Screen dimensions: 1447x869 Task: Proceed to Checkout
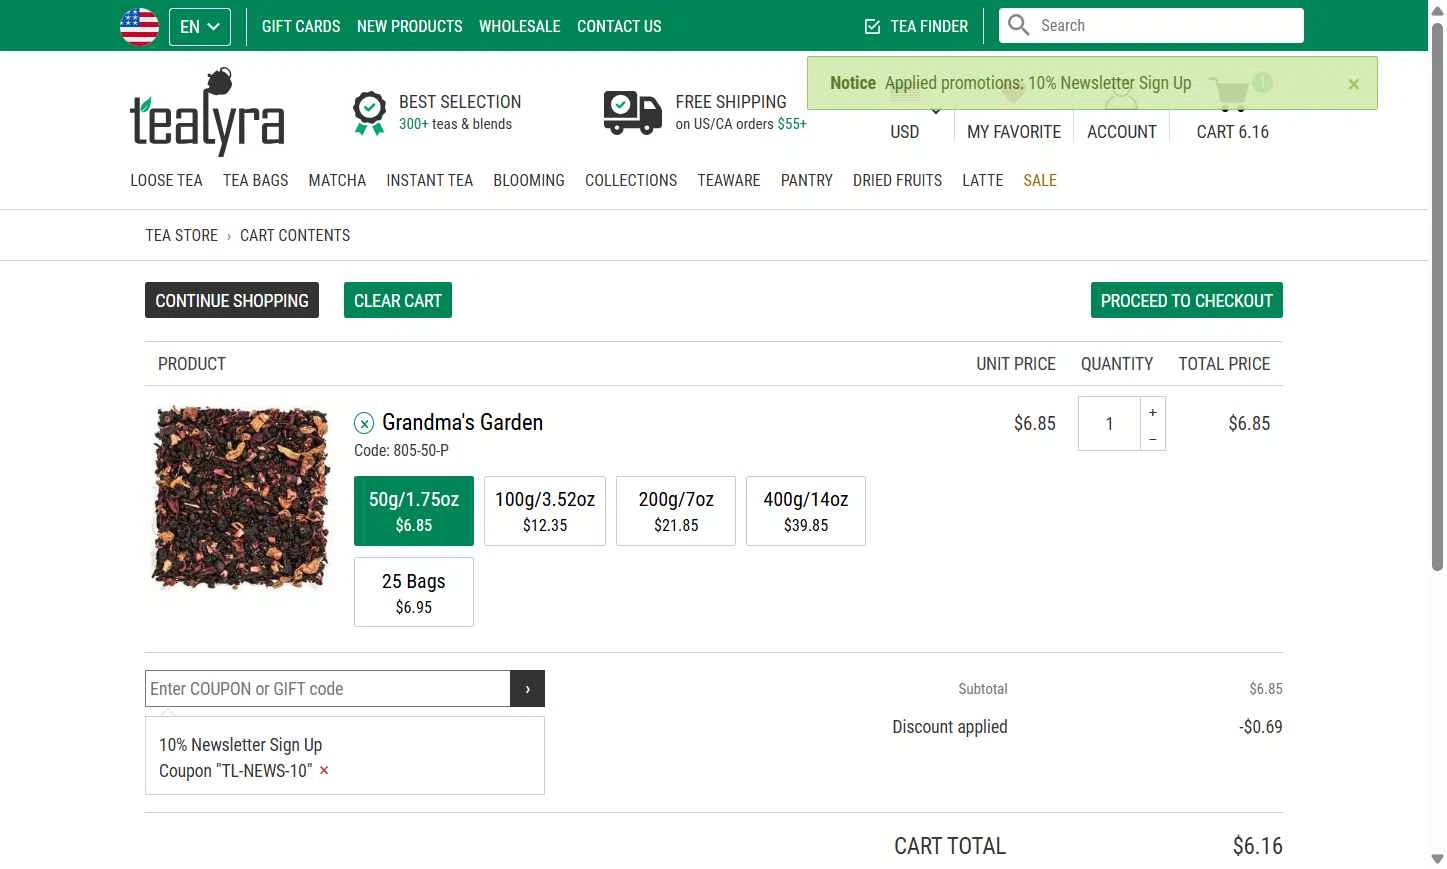pyautogui.click(x=1186, y=300)
